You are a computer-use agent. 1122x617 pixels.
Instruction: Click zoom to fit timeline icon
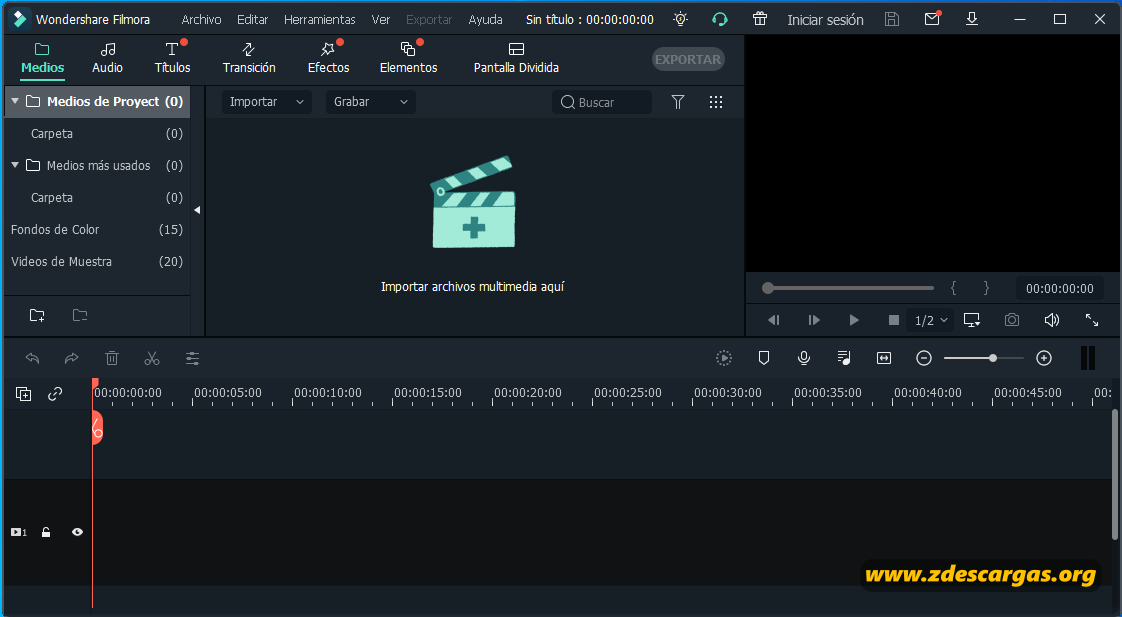[x=884, y=358]
